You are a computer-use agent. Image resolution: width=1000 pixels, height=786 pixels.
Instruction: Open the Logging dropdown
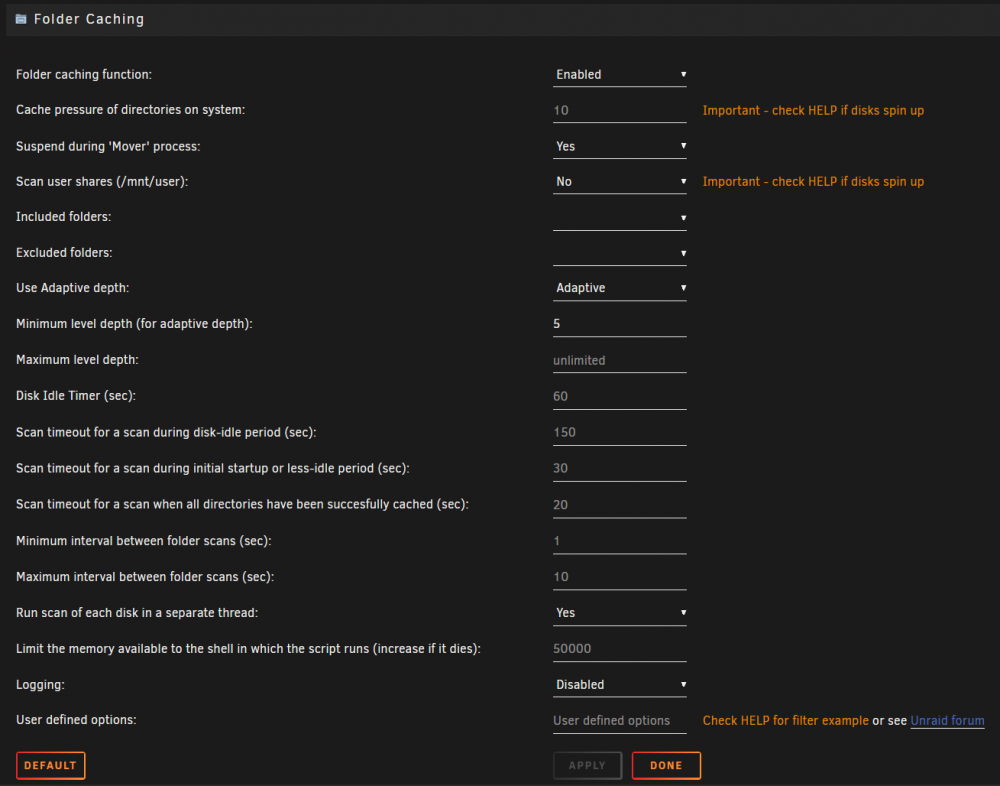tap(619, 685)
